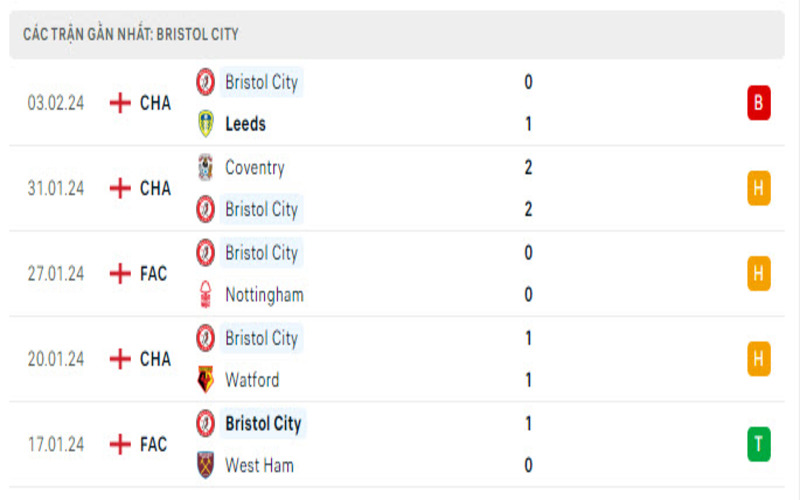Click the green T result badge

(759, 444)
